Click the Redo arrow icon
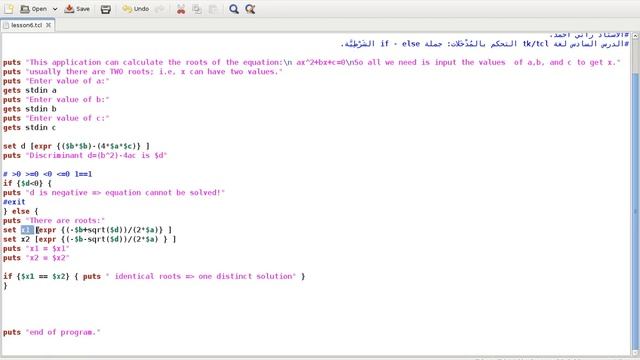 (160, 9)
